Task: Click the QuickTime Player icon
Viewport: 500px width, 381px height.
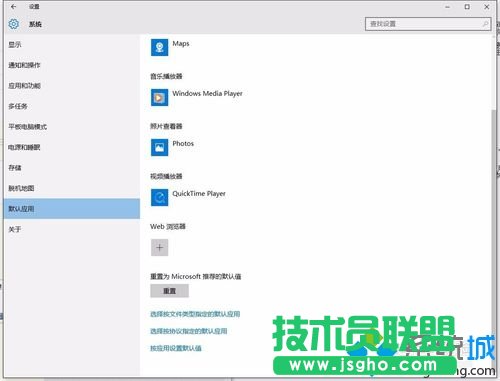Action: click(x=159, y=197)
